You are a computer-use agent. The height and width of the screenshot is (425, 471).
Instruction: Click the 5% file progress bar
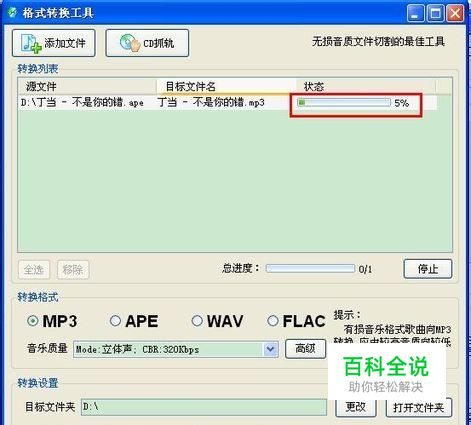point(344,102)
